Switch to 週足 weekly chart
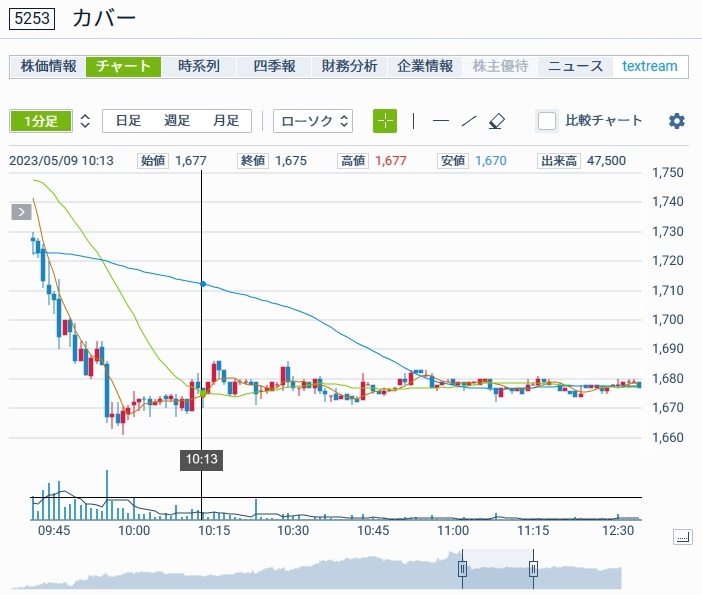The image size is (702, 595). coord(177,121)
